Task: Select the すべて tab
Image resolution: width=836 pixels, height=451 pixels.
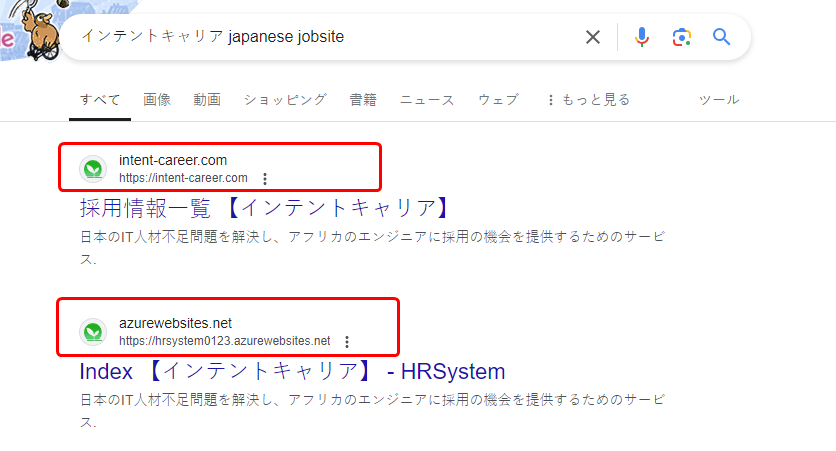Action: pyautogui.click(x=100, y=100)
